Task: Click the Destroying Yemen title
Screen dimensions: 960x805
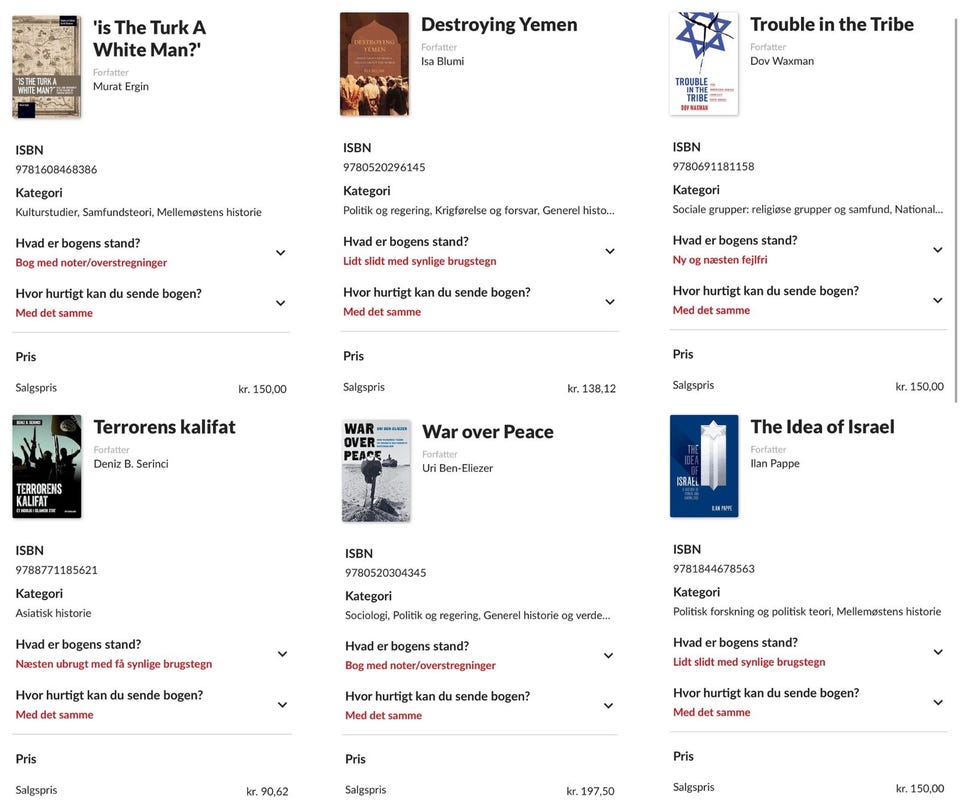Action: [x=498, y=25]
